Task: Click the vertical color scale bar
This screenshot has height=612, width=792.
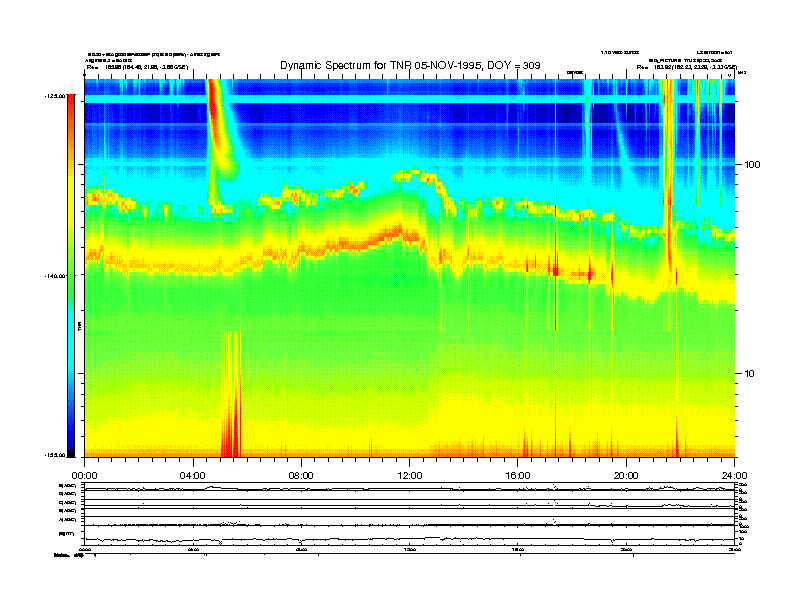Action: (x=71, y=276)
